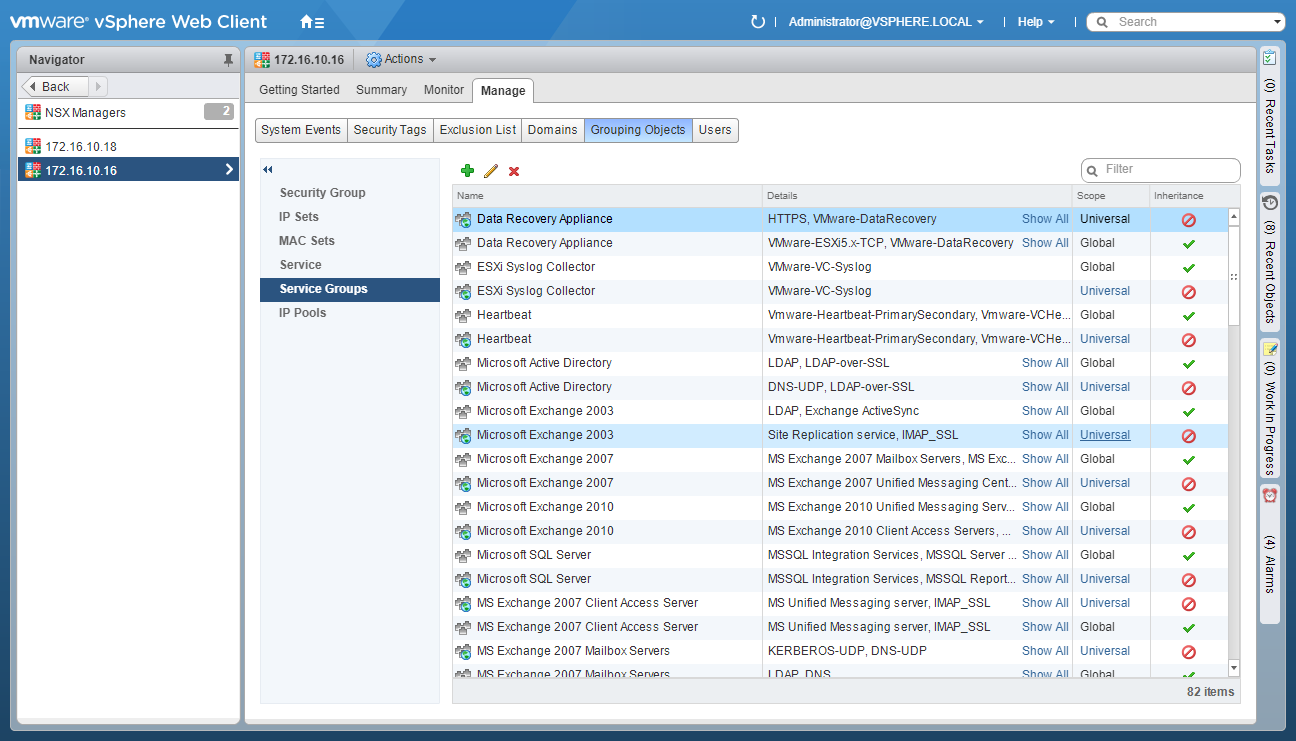Click the refresh icon in header
The image size is (1296, 741).
pos(757,22)
